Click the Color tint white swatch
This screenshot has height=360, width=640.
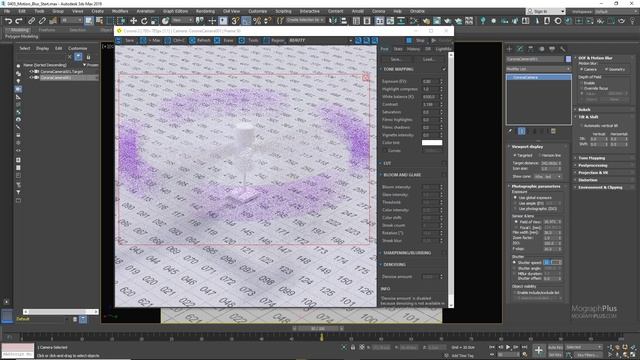(x=432, y=142)
